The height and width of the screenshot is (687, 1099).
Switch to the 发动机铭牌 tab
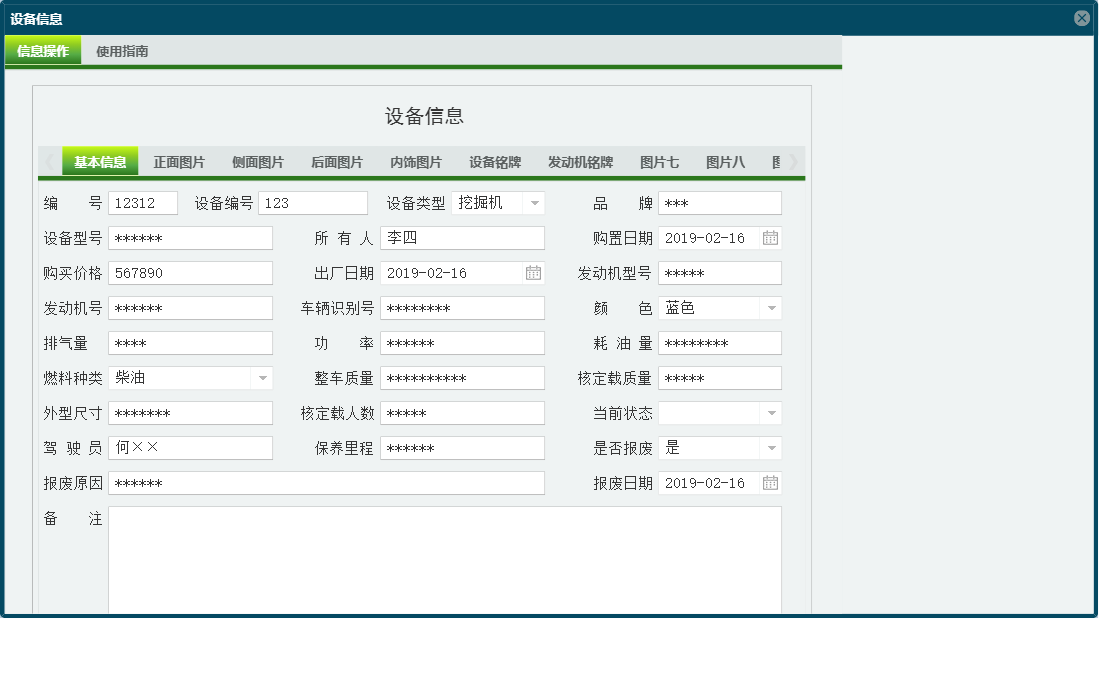[581, 160]
